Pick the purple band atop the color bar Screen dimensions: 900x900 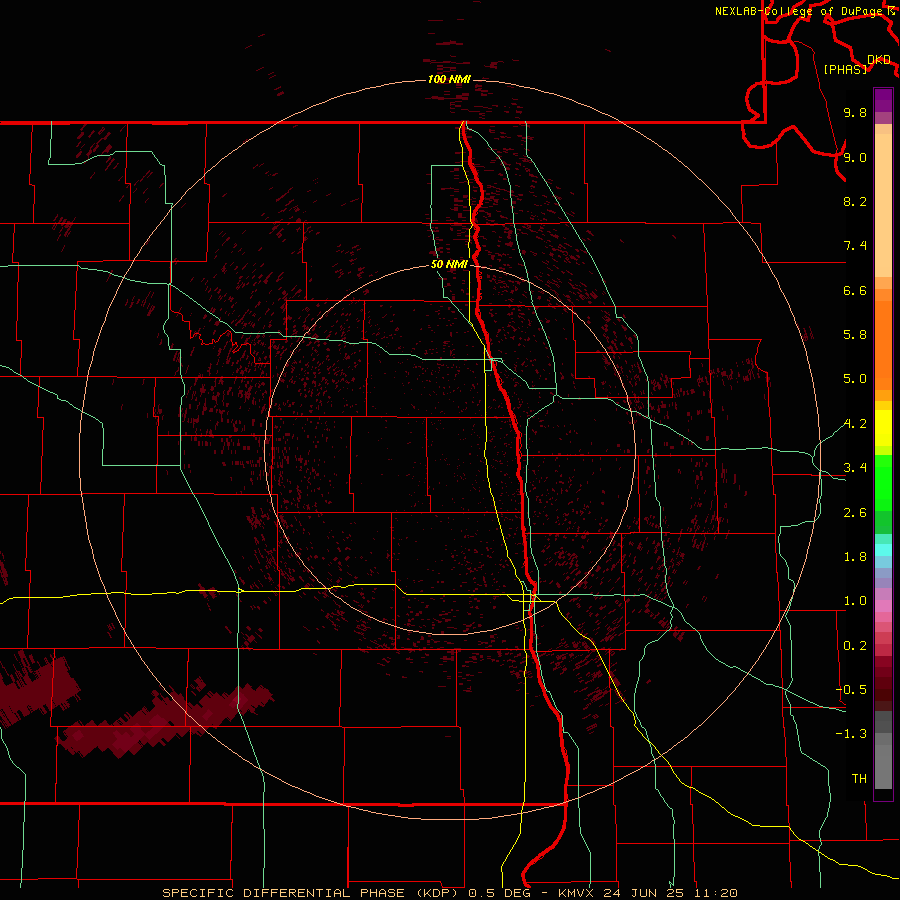[883, 100]
